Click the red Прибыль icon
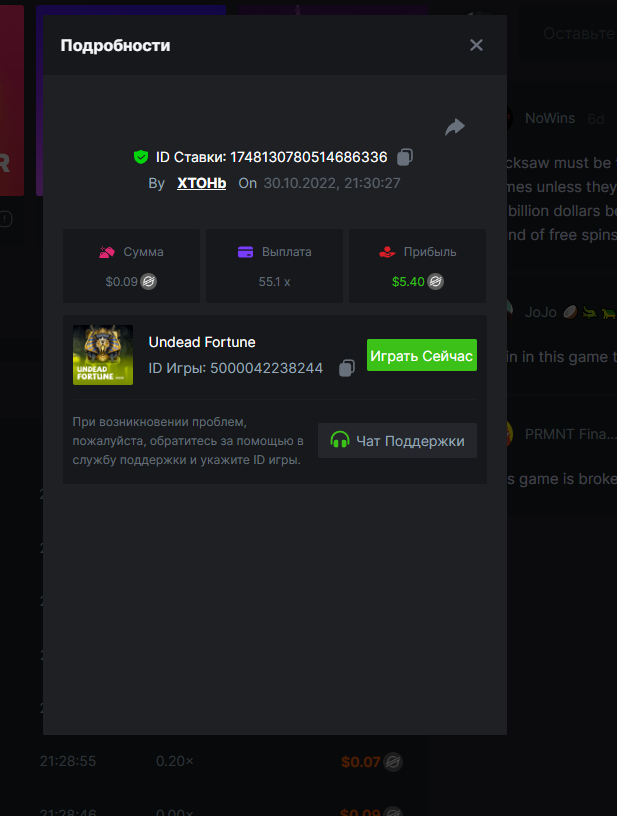Screen dimensions: 617x816 coord(387,252)
